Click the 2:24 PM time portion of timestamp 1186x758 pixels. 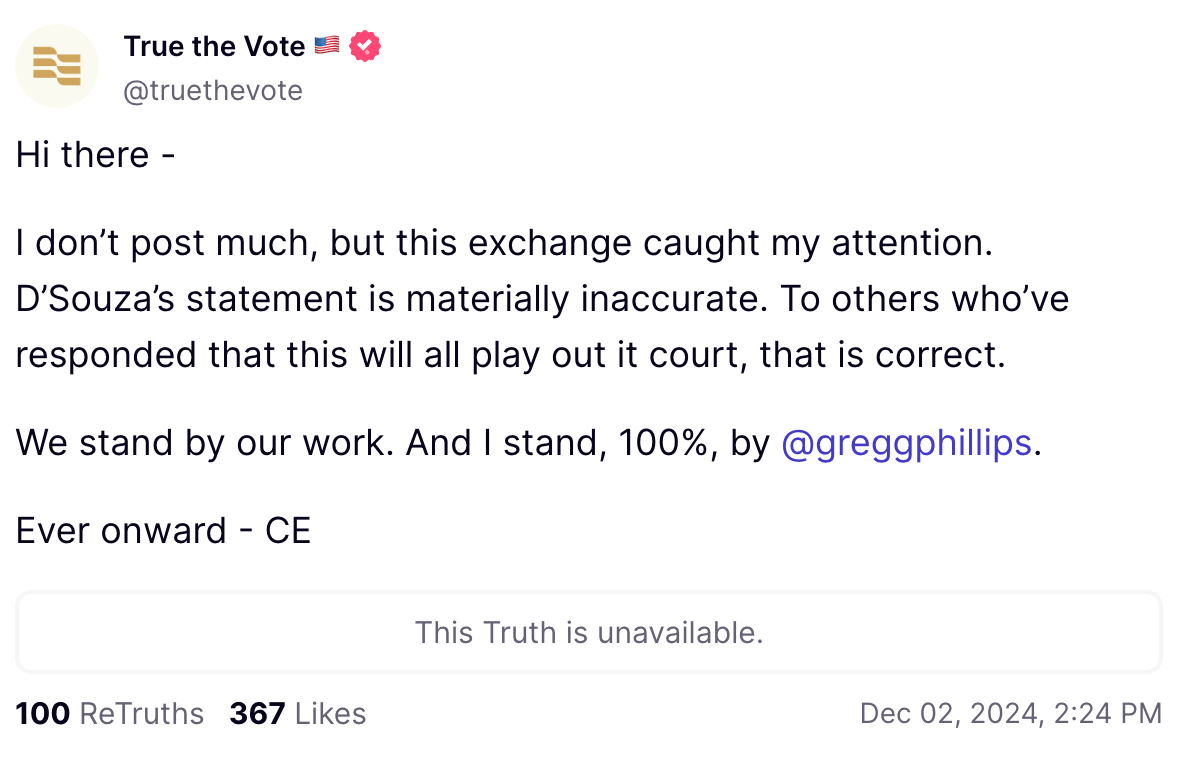tap(1112, 713)
